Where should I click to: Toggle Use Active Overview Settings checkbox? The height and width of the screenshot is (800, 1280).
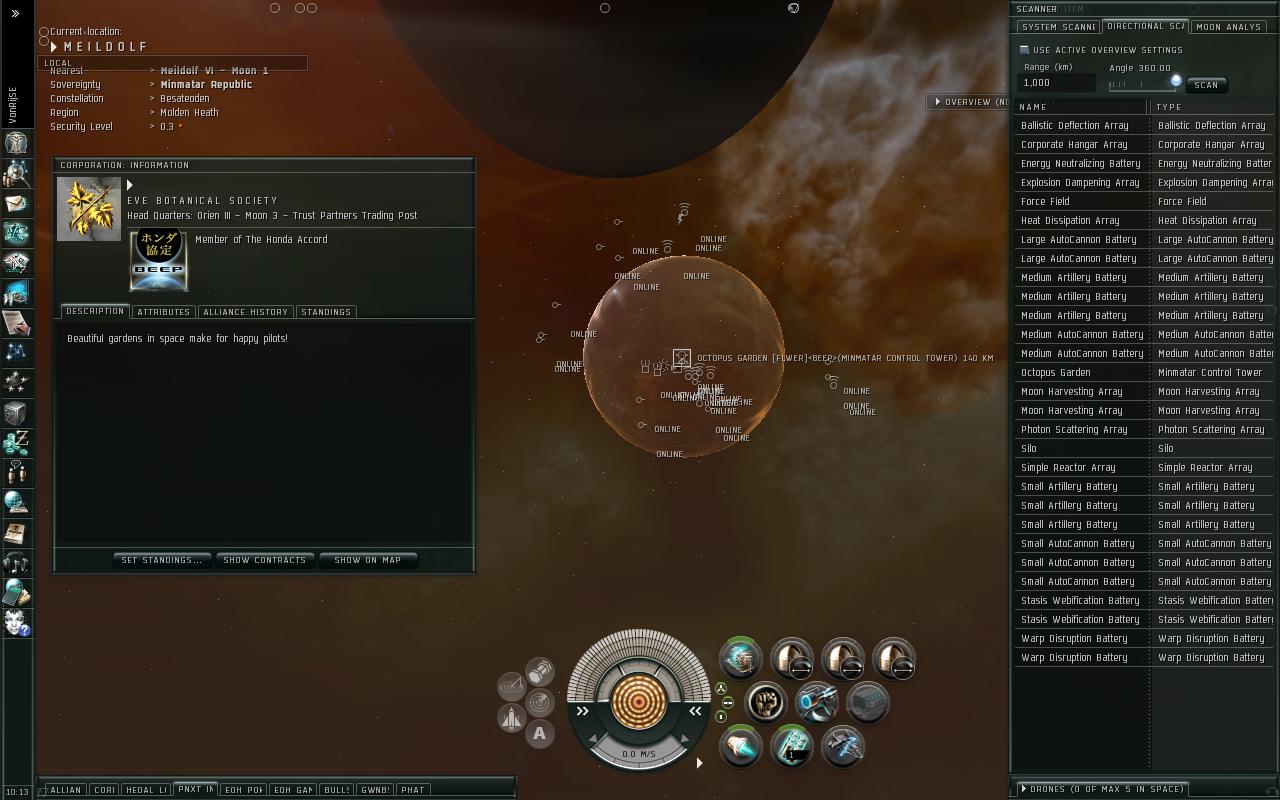1024,50
